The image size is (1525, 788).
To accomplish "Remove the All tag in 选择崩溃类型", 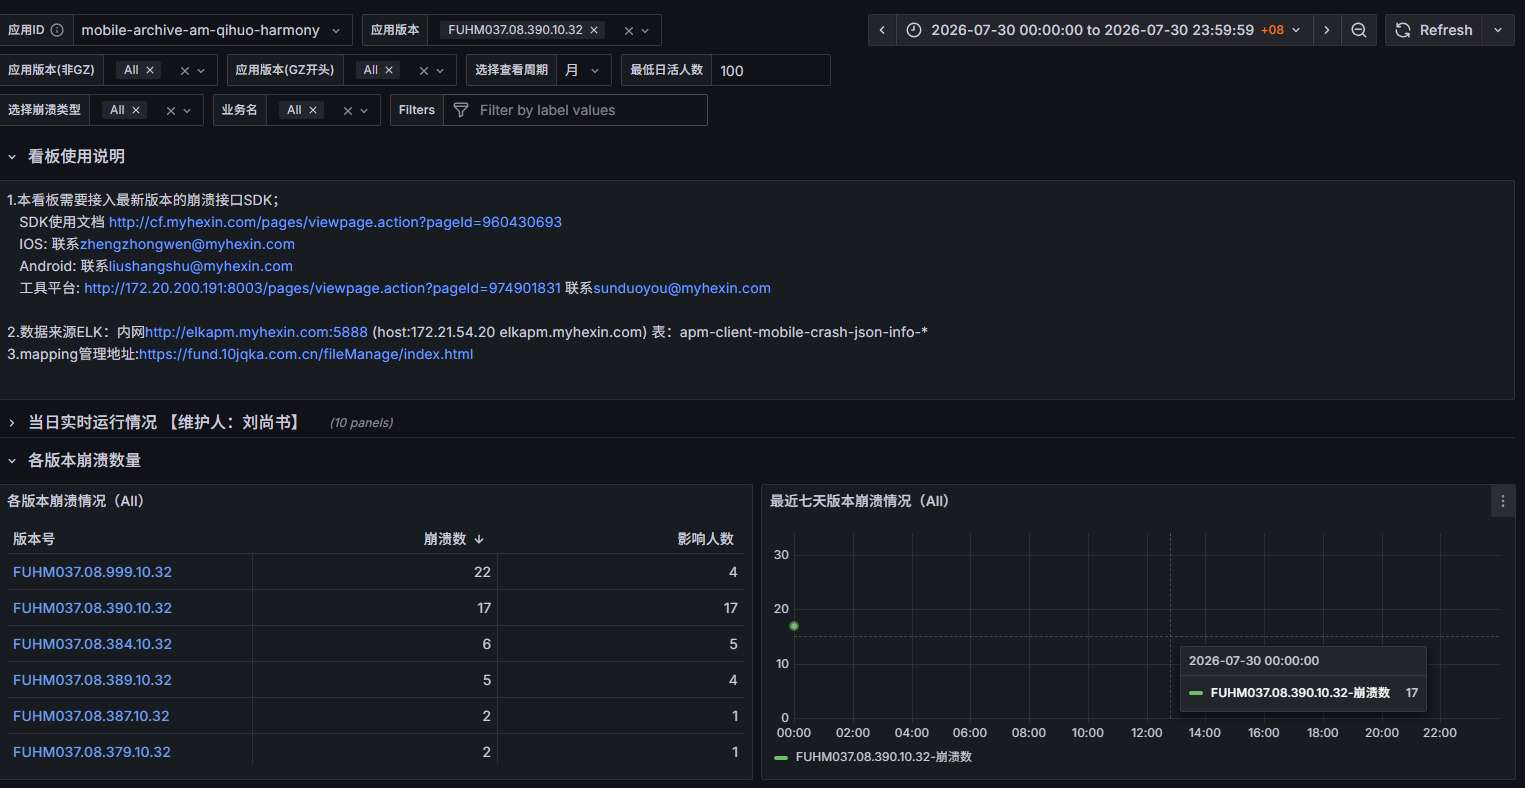I will (136, 110).
